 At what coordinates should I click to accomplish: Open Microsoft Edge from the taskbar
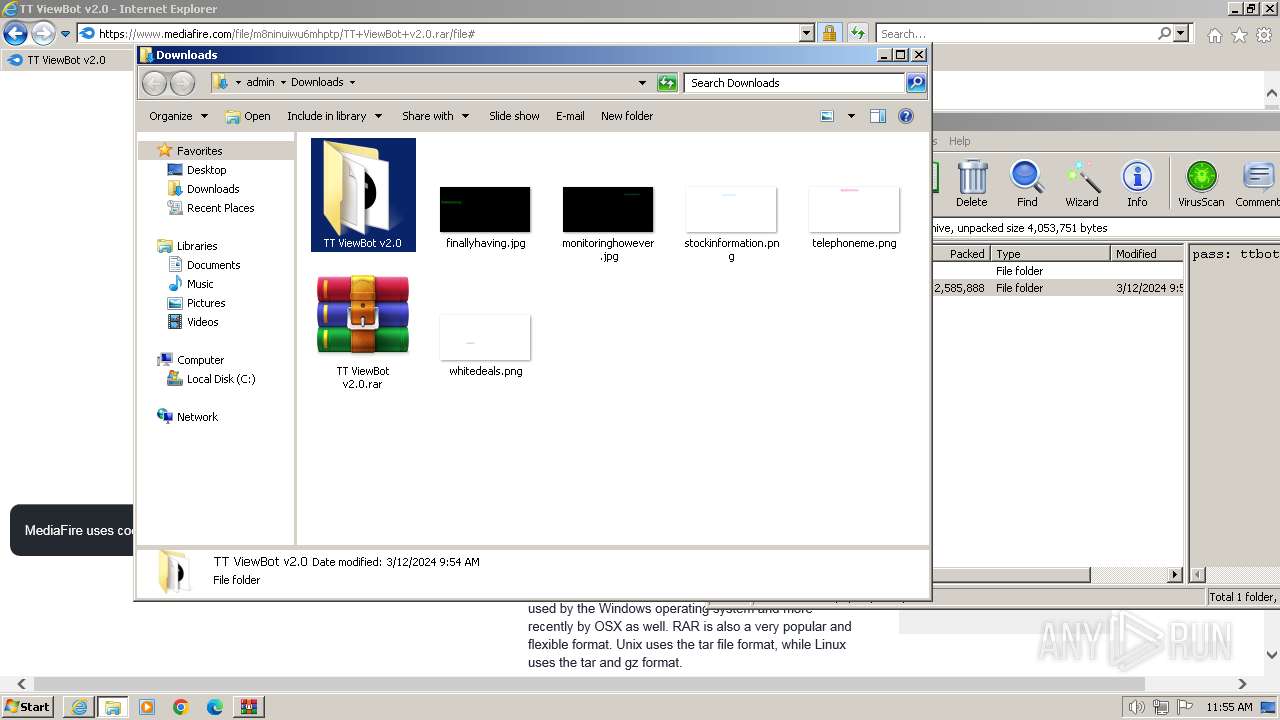coord(215,707)
